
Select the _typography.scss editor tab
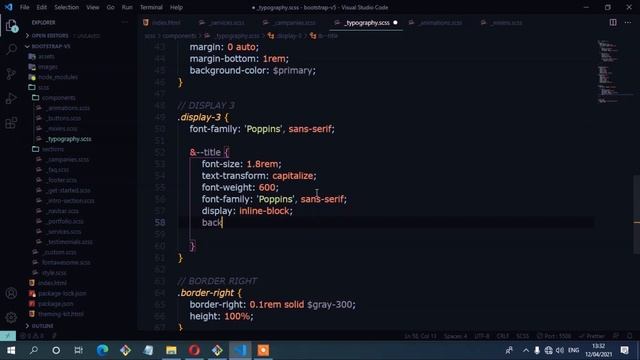367,23
